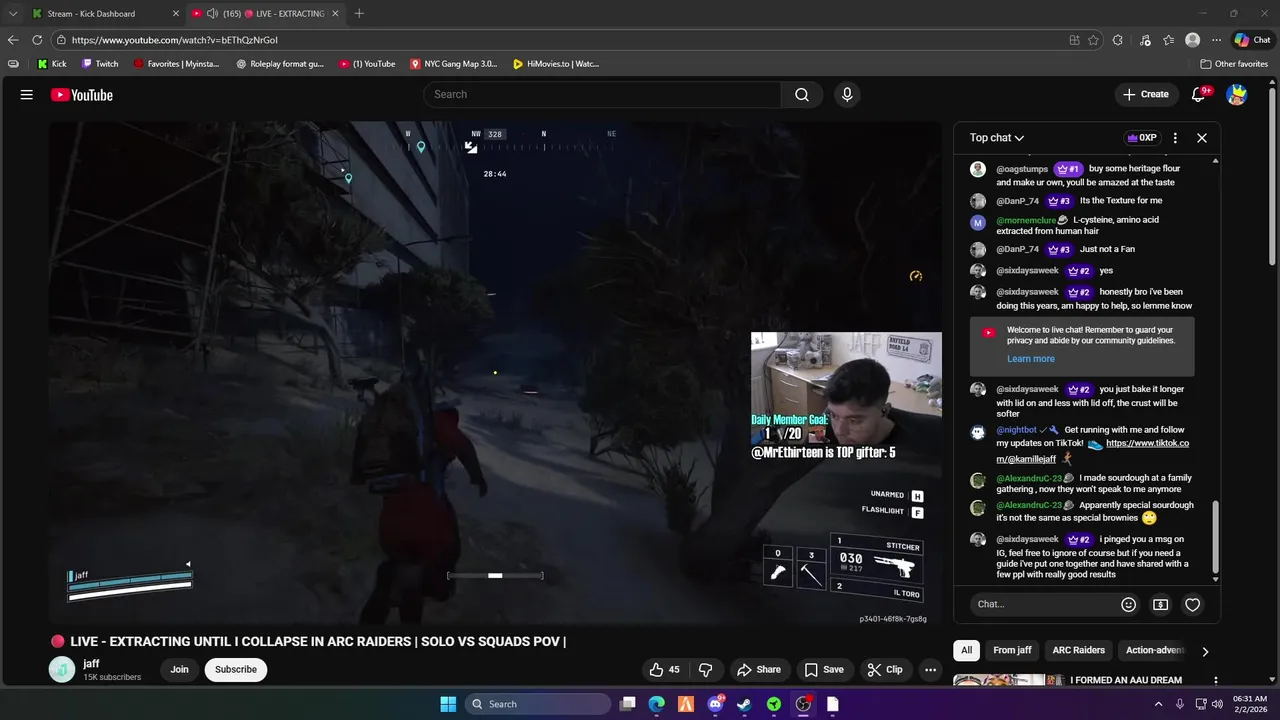
Task: Open more actions ellipsis below video
Action: 930,670
